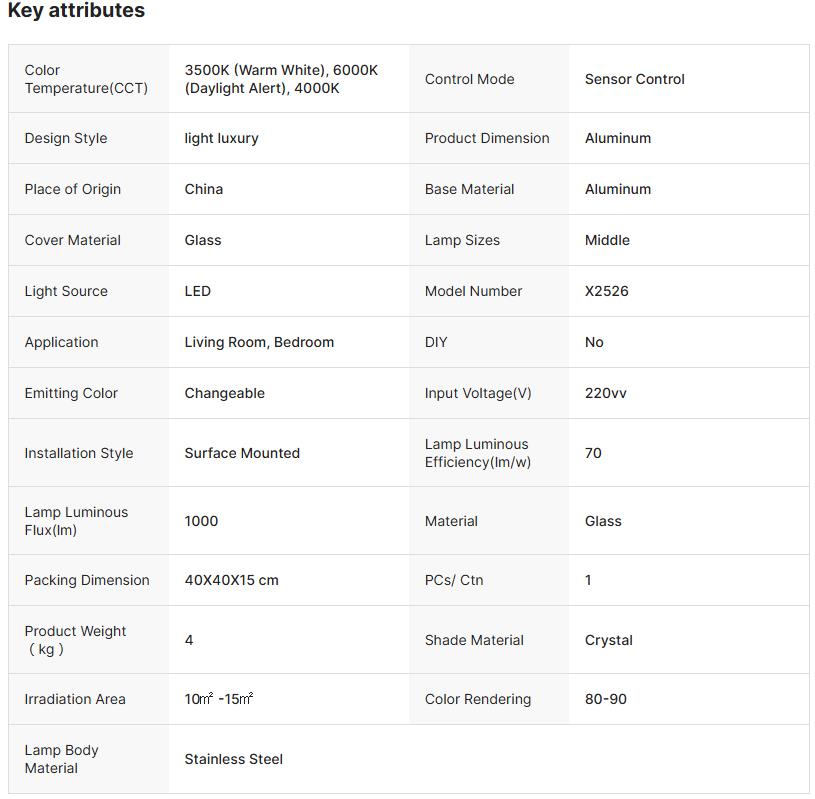
Task: Click the DIY attribute label
Action: tap(436, 342)
